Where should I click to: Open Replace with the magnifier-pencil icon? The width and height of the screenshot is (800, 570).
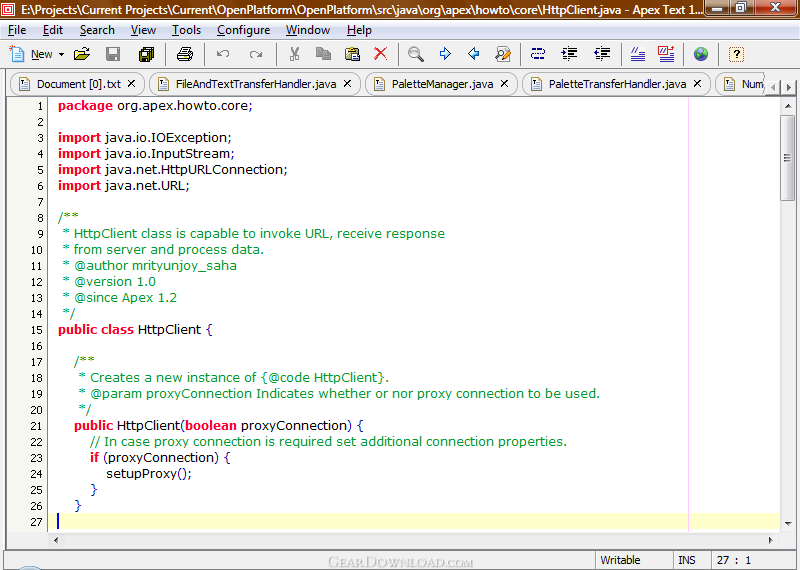[x=503, y=54]
